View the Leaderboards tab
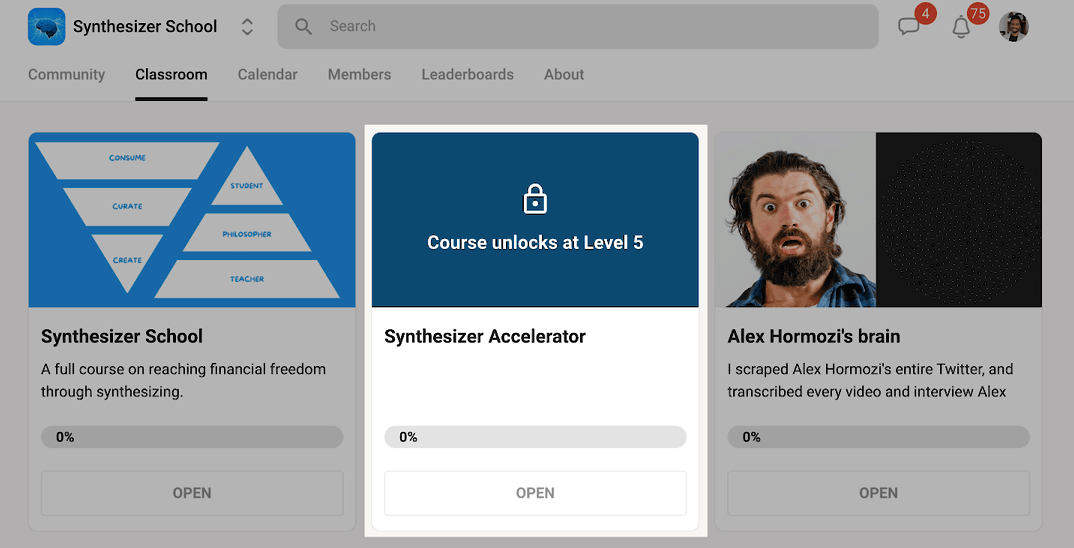 point(467,74)
